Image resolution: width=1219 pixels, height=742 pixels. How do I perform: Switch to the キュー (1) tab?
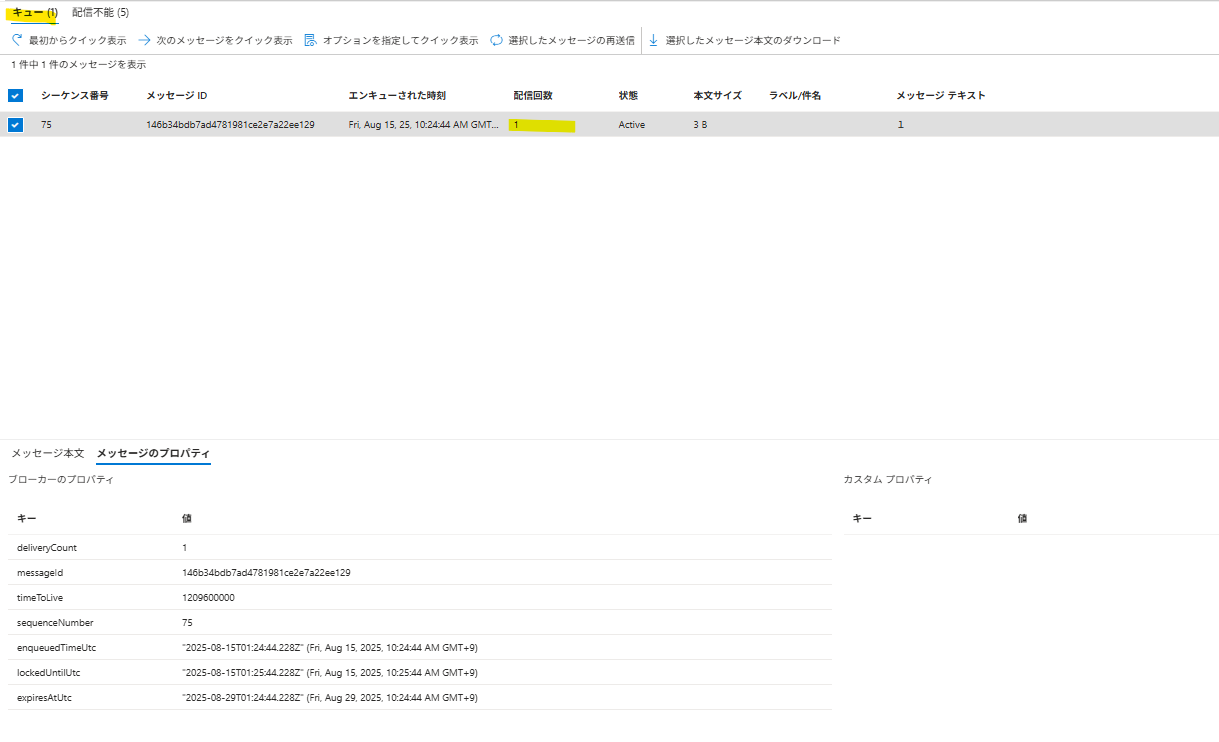point(34,12)
